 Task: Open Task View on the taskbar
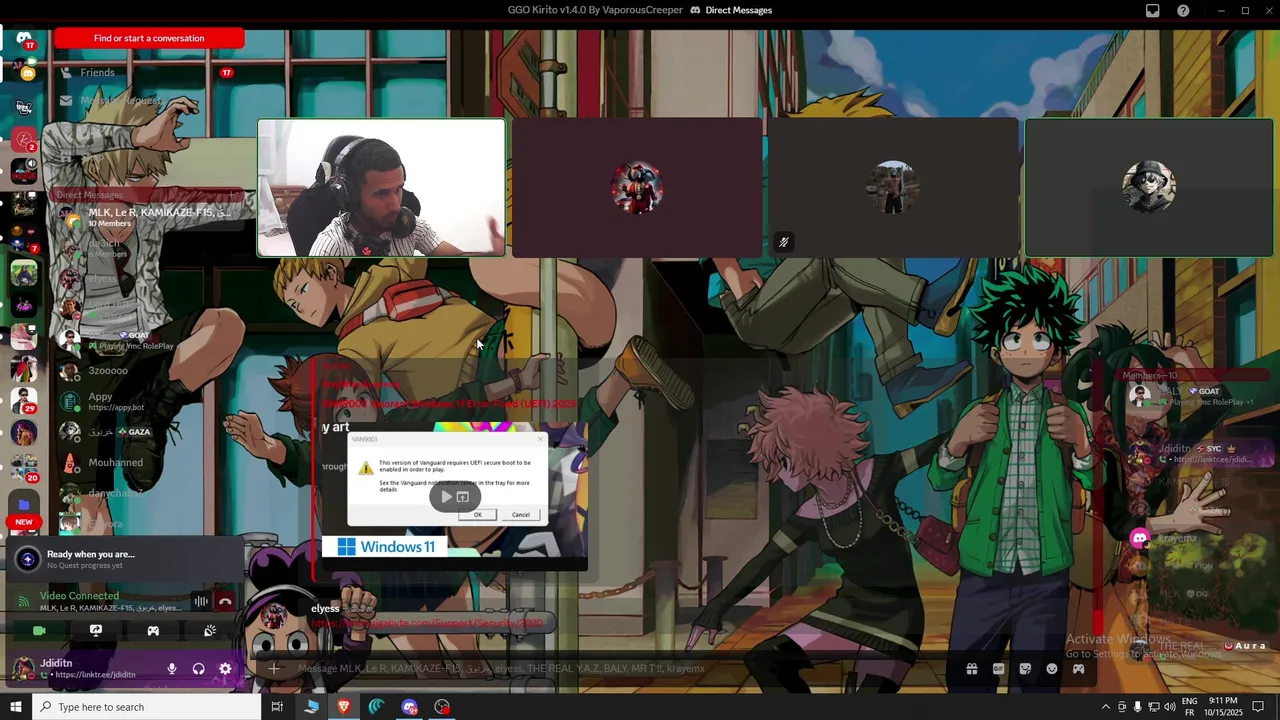pos(277,707)
